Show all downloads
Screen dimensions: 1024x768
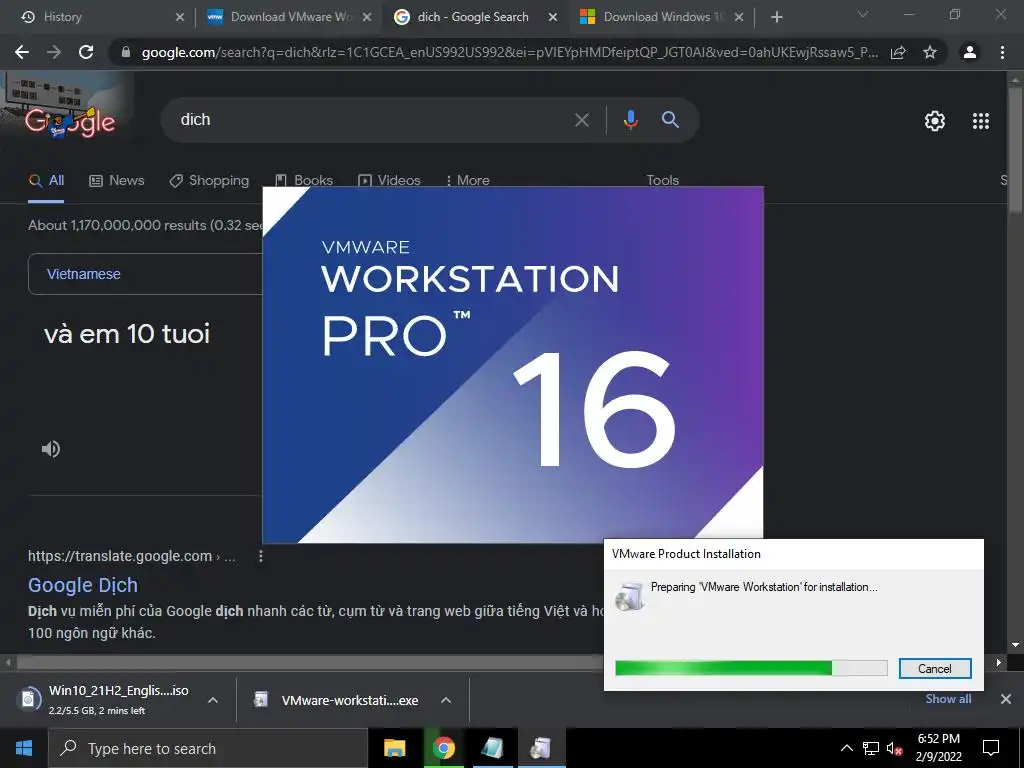pyautogui.click(x=948, y=699)
